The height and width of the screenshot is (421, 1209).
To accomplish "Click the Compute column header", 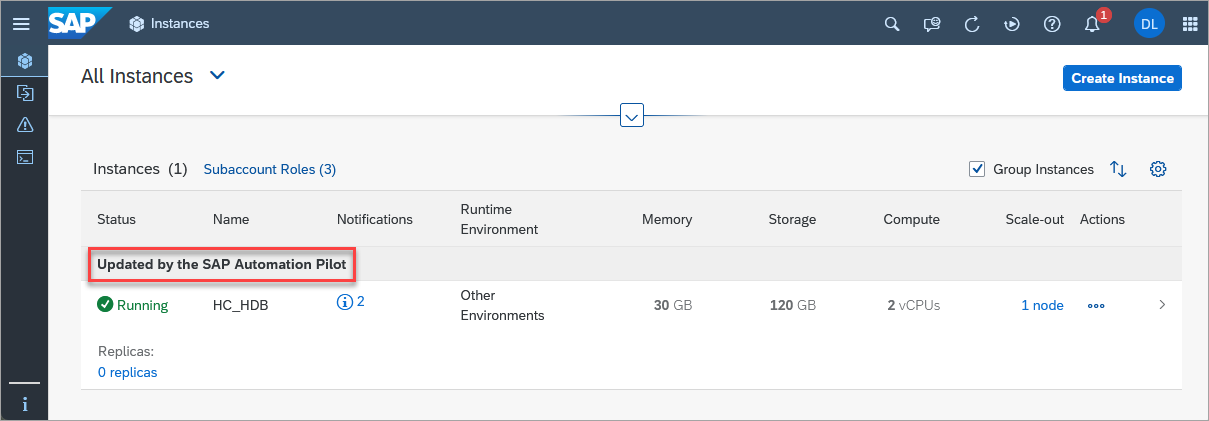I will point(911,219).
